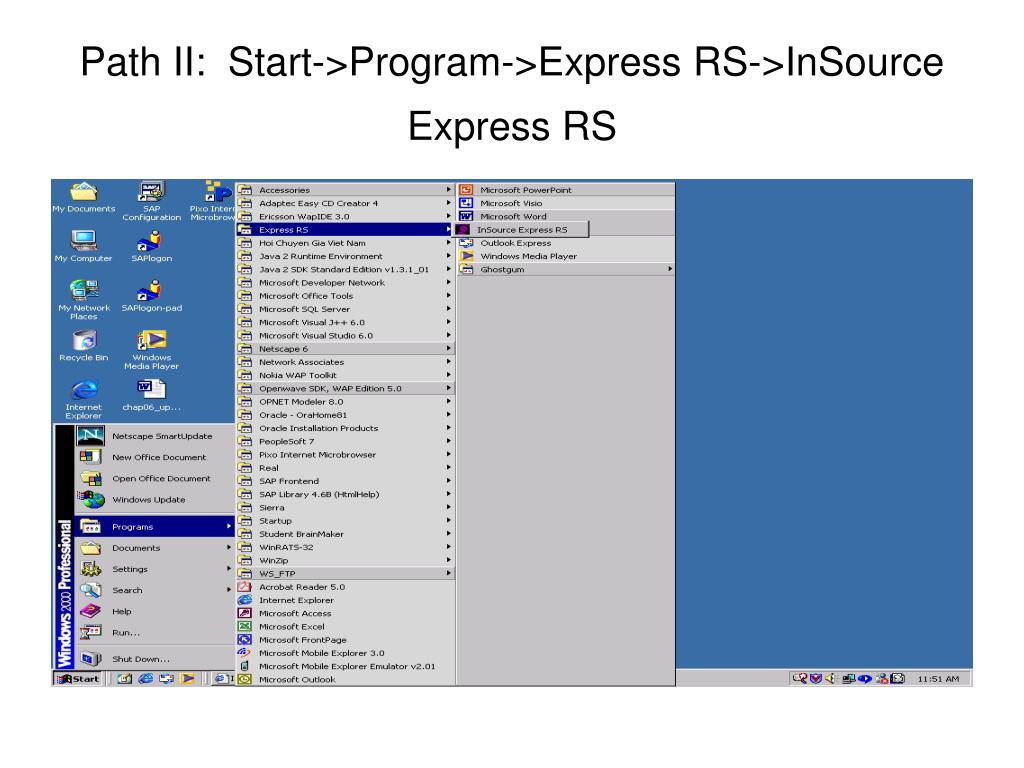1024x768 pixels.
Task: Open Help from Start menu
Action: pos(154,611)
